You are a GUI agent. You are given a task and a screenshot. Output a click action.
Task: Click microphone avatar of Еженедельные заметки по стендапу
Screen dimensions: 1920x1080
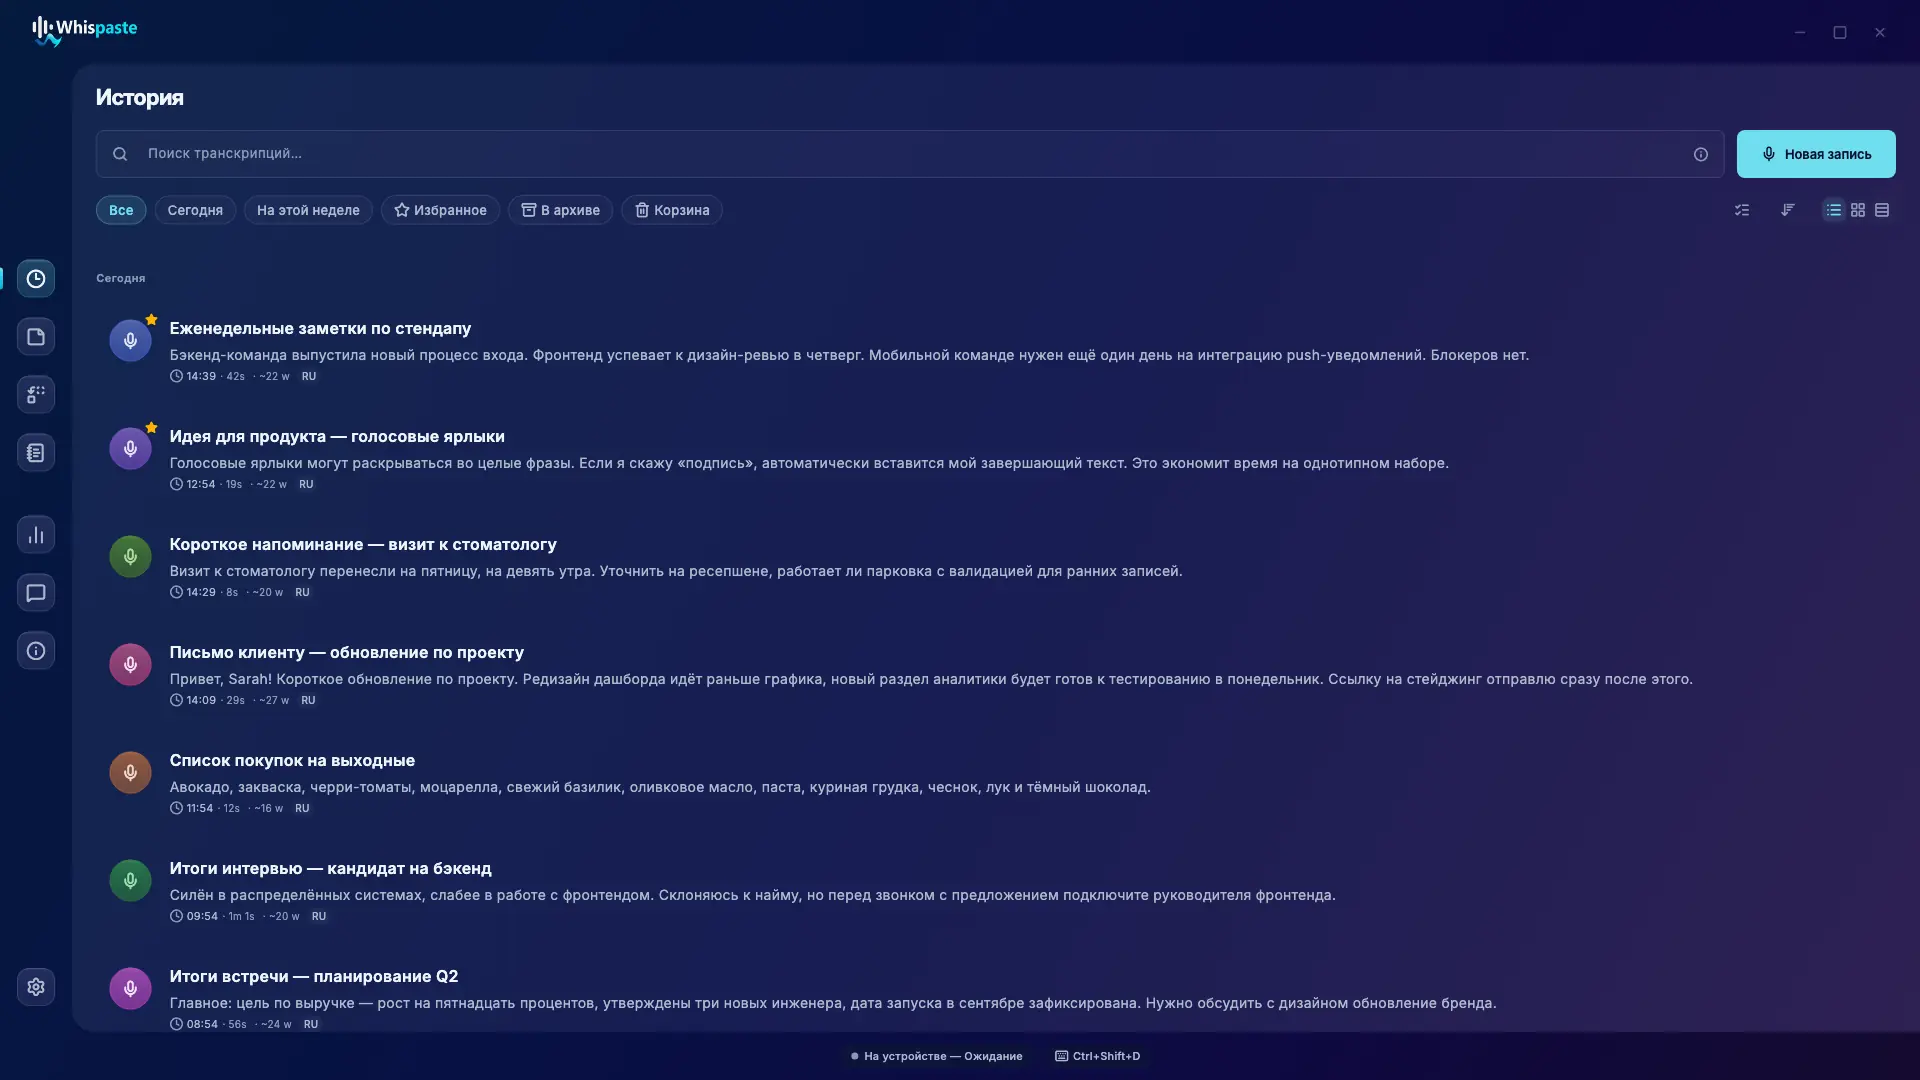pyautogui.click(x=130, y=341)
